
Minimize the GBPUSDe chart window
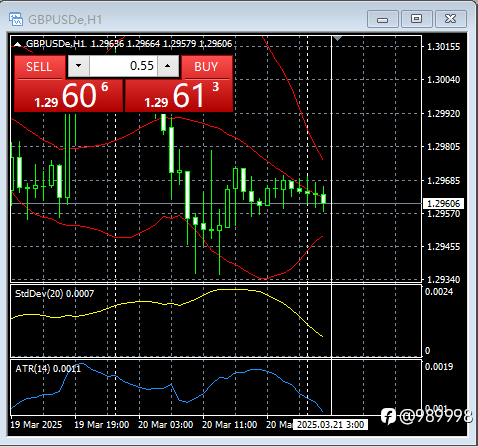[x=383, y=19]
